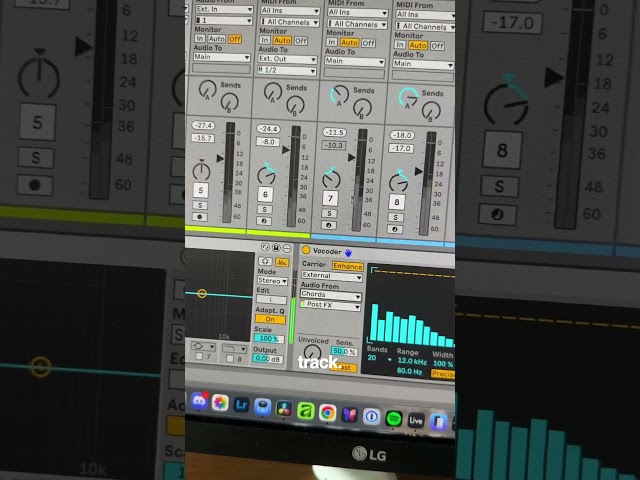This screenshot has height=480, width=640.
Task: Open the Post FX dropdown
Action: [x=330, y=305]
